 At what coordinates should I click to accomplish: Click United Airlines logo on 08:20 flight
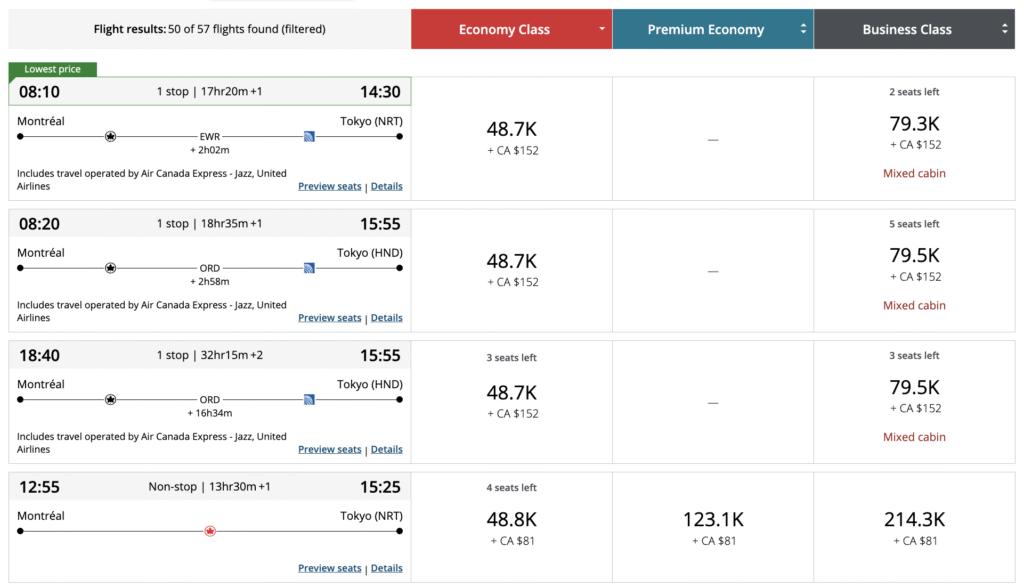coord(310,268)
